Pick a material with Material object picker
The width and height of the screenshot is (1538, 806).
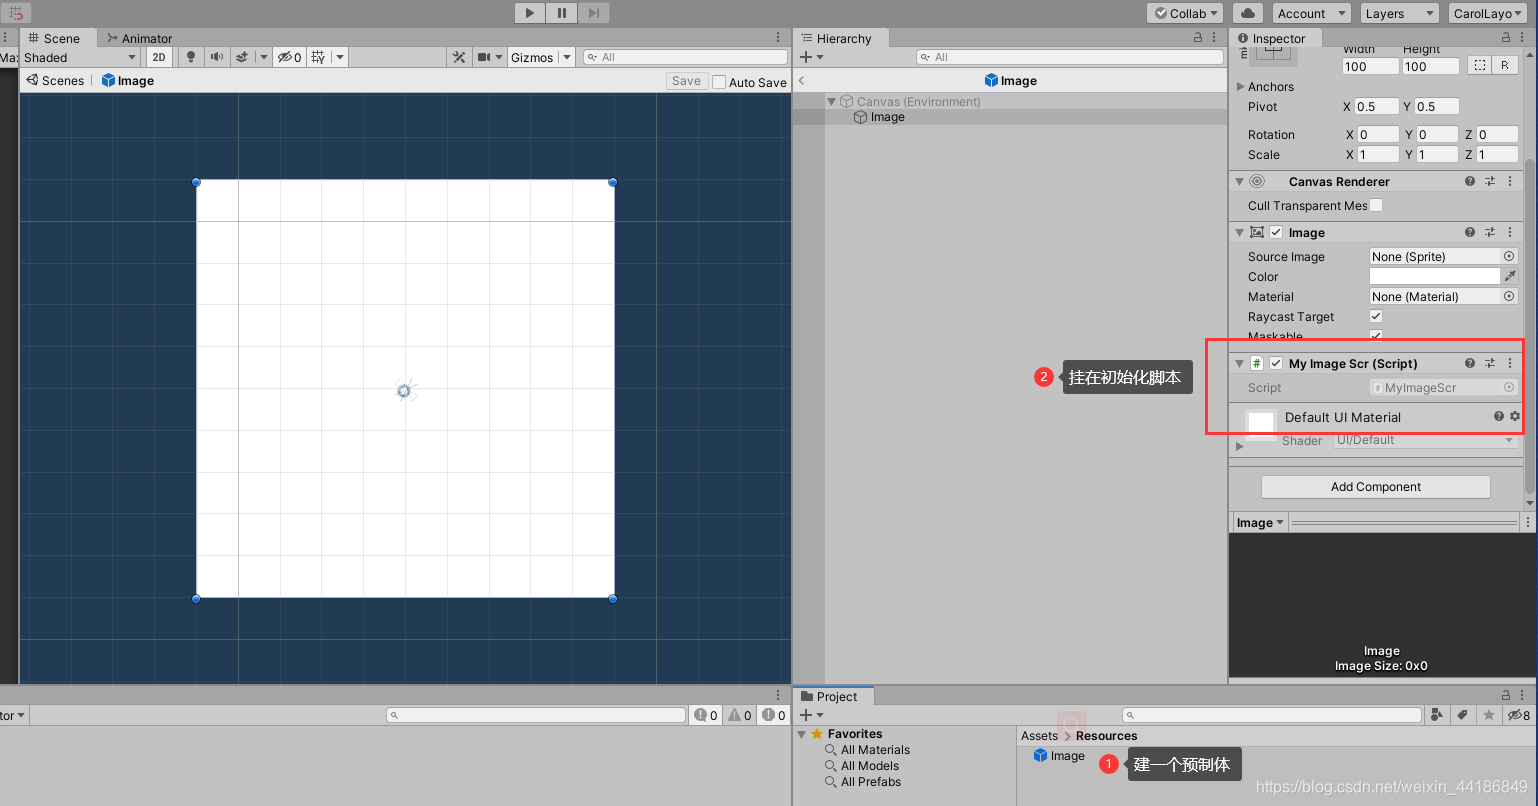(x=1509, y=297)
